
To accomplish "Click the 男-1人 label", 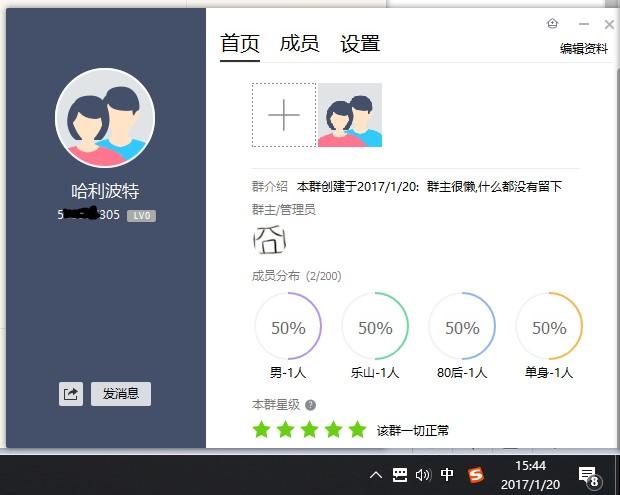I will [288, 372].
